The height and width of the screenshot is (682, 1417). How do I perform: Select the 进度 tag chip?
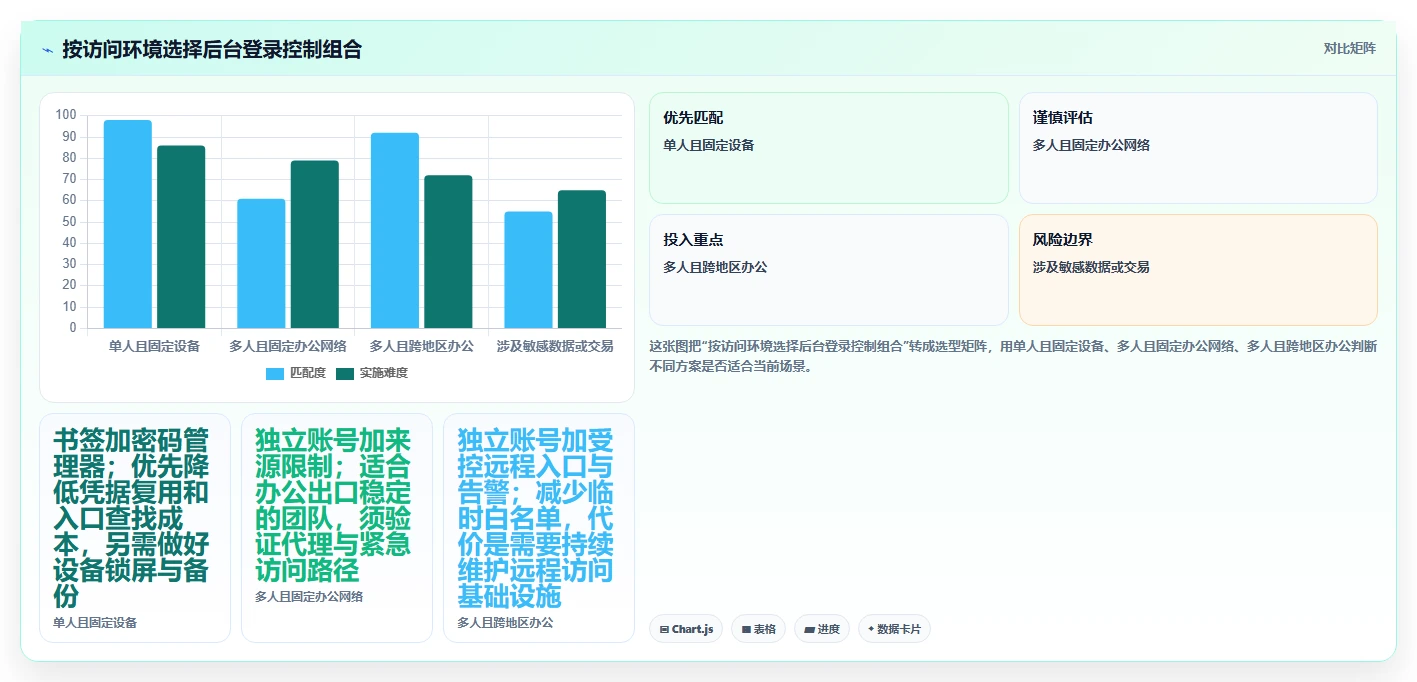pyautogui.click(x=822, y=629)
